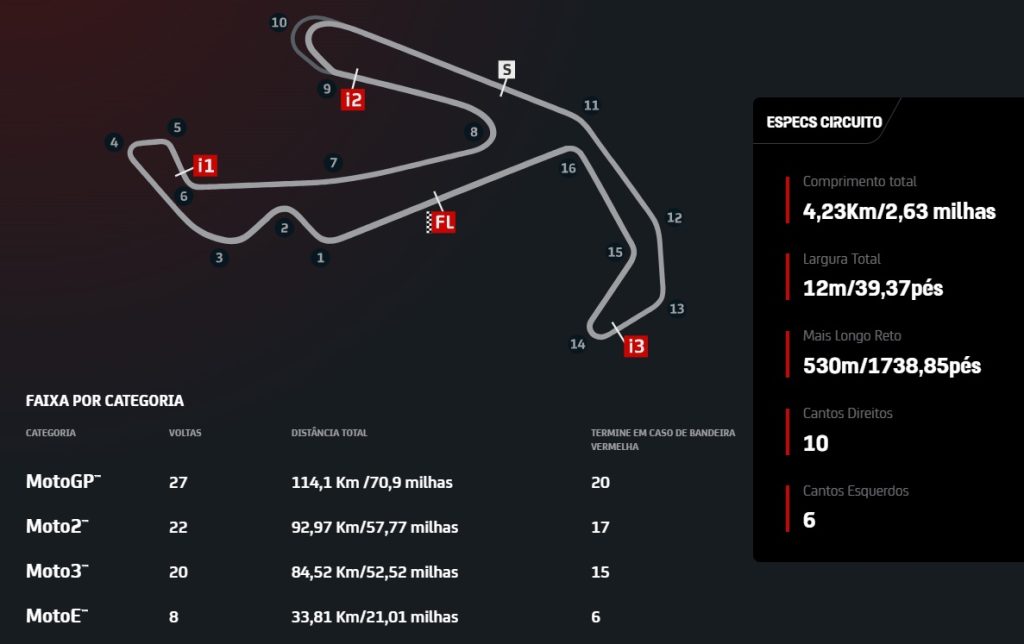
Task: Click the S speed trap marker
Action: [x=507, y=69]
